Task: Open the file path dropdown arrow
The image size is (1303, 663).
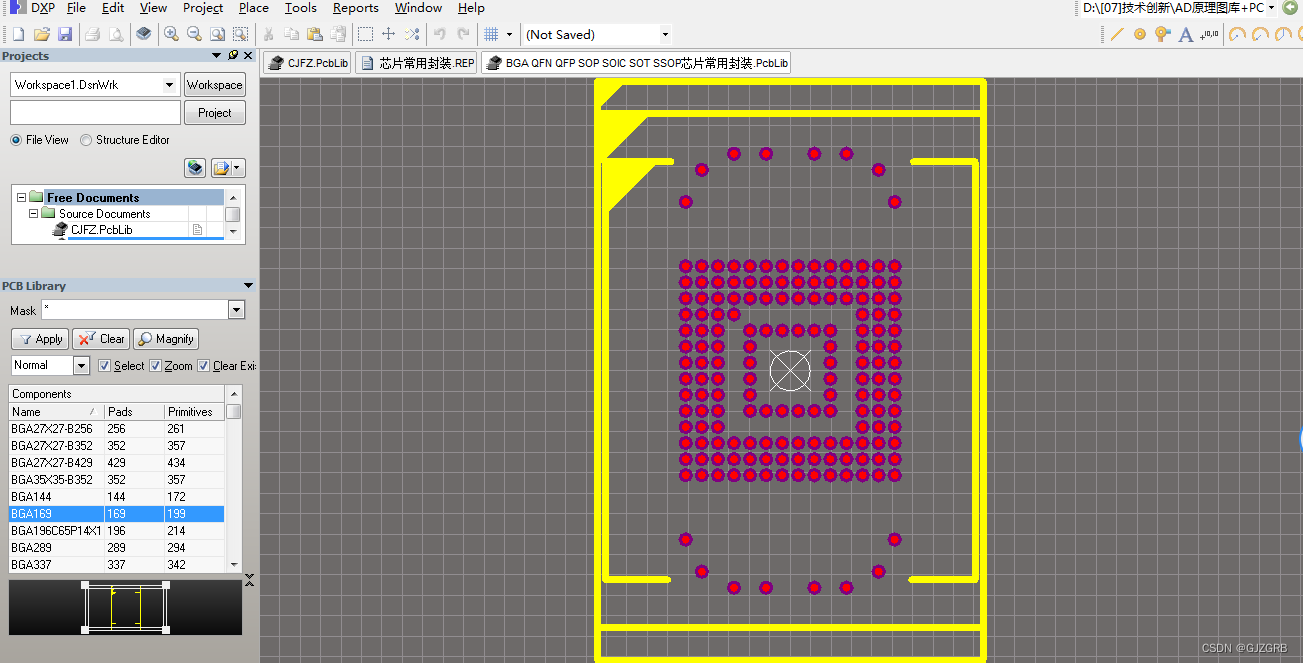Action: coord(1271,8)
